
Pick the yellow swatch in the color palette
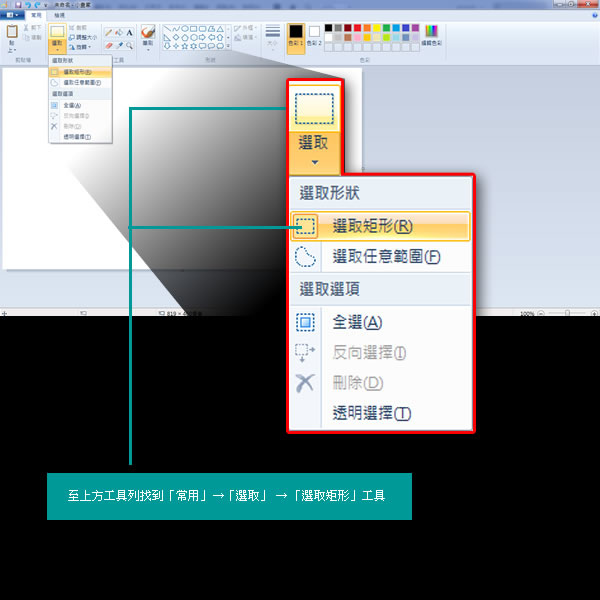point(377,28)
